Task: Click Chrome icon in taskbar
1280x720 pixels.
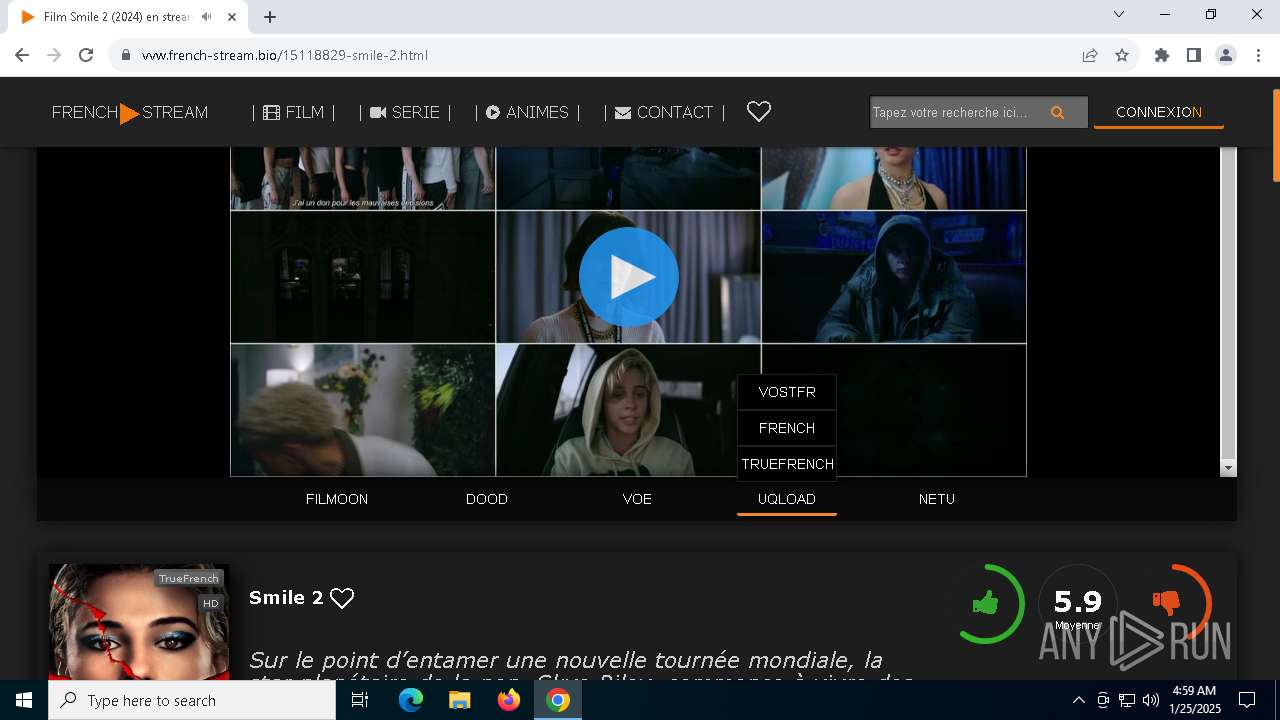Action: click(x=558, y=700)
